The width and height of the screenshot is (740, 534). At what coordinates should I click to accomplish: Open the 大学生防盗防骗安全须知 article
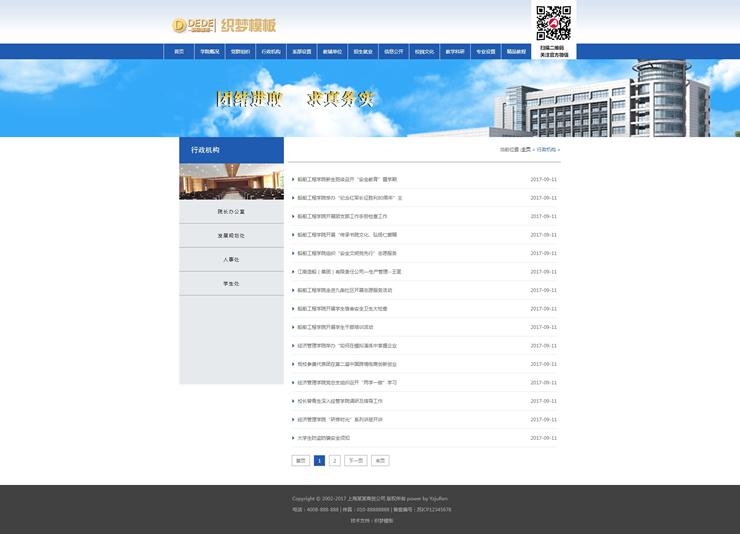tap(323, 438)
